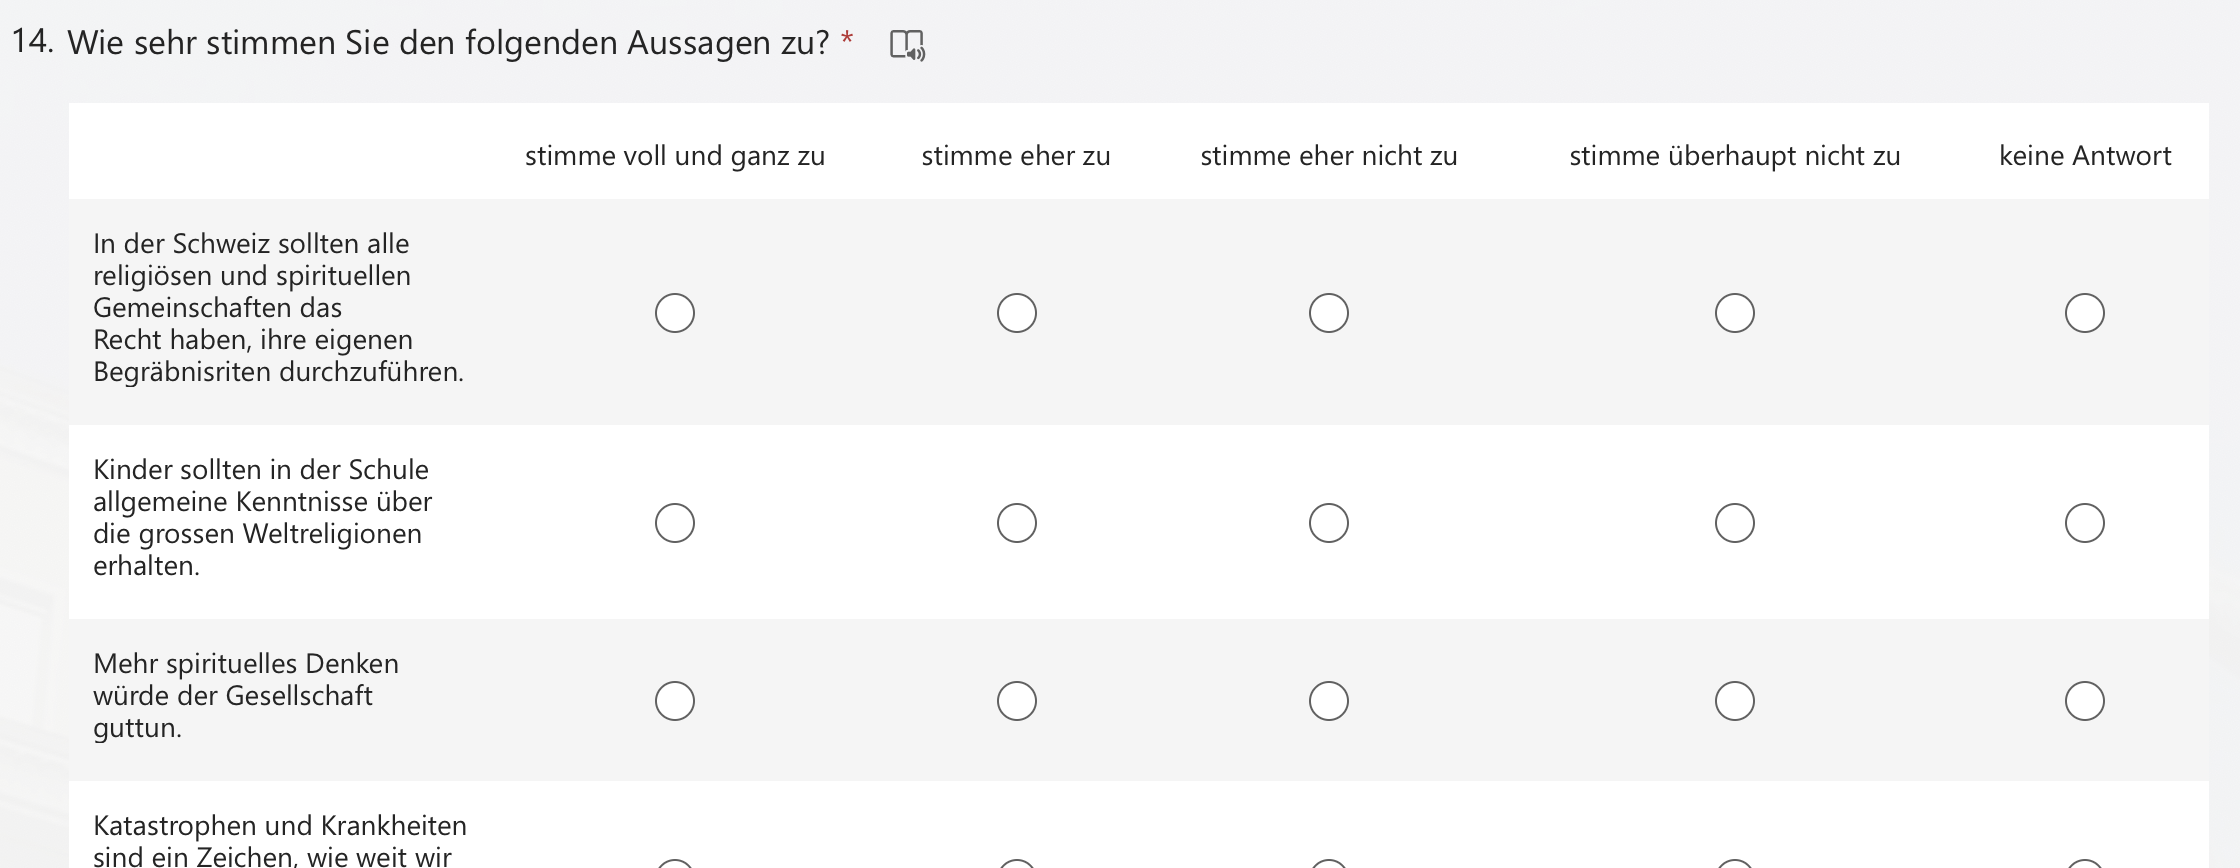The width and height of the screenshot is (2240, 868).
Task: Choose 'stimme überhaupt nicht zu' for Begräbnisriten row
Action: click(x=1735, y=313)
